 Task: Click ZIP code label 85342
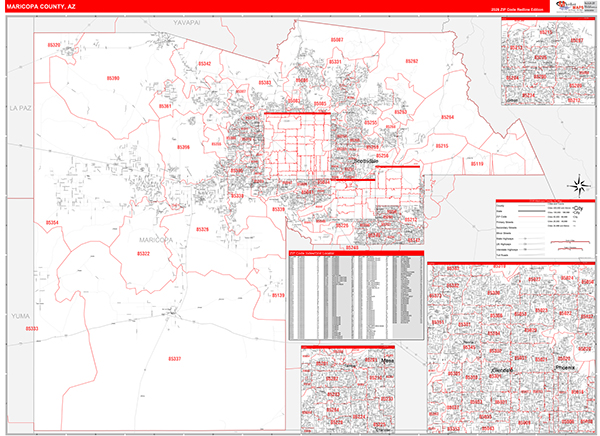(205, 64)
